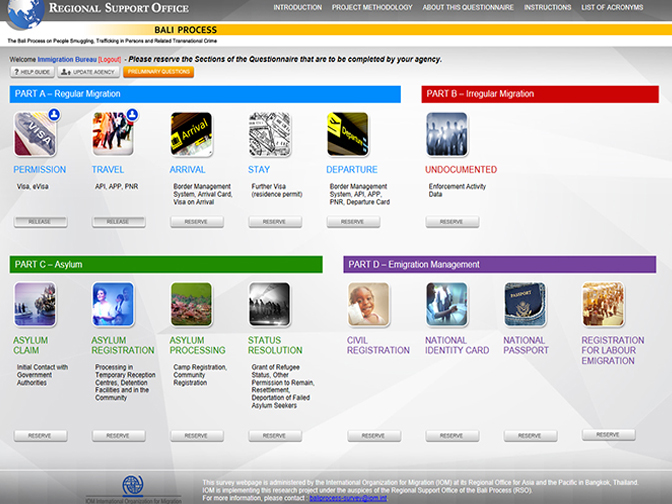Click the 'API, APP, PNR' description
This screenshot has width=672, height=504.
click(117, 187)
